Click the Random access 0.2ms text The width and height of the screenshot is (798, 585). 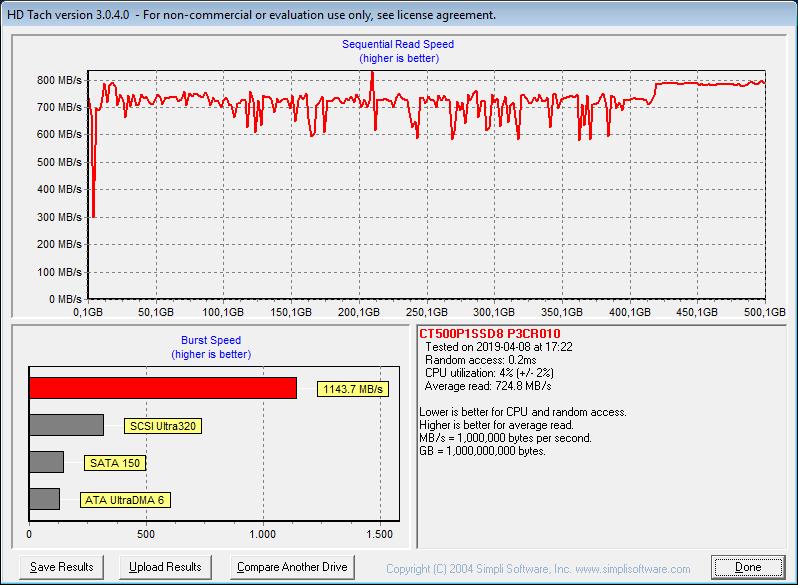pos(480,360)
